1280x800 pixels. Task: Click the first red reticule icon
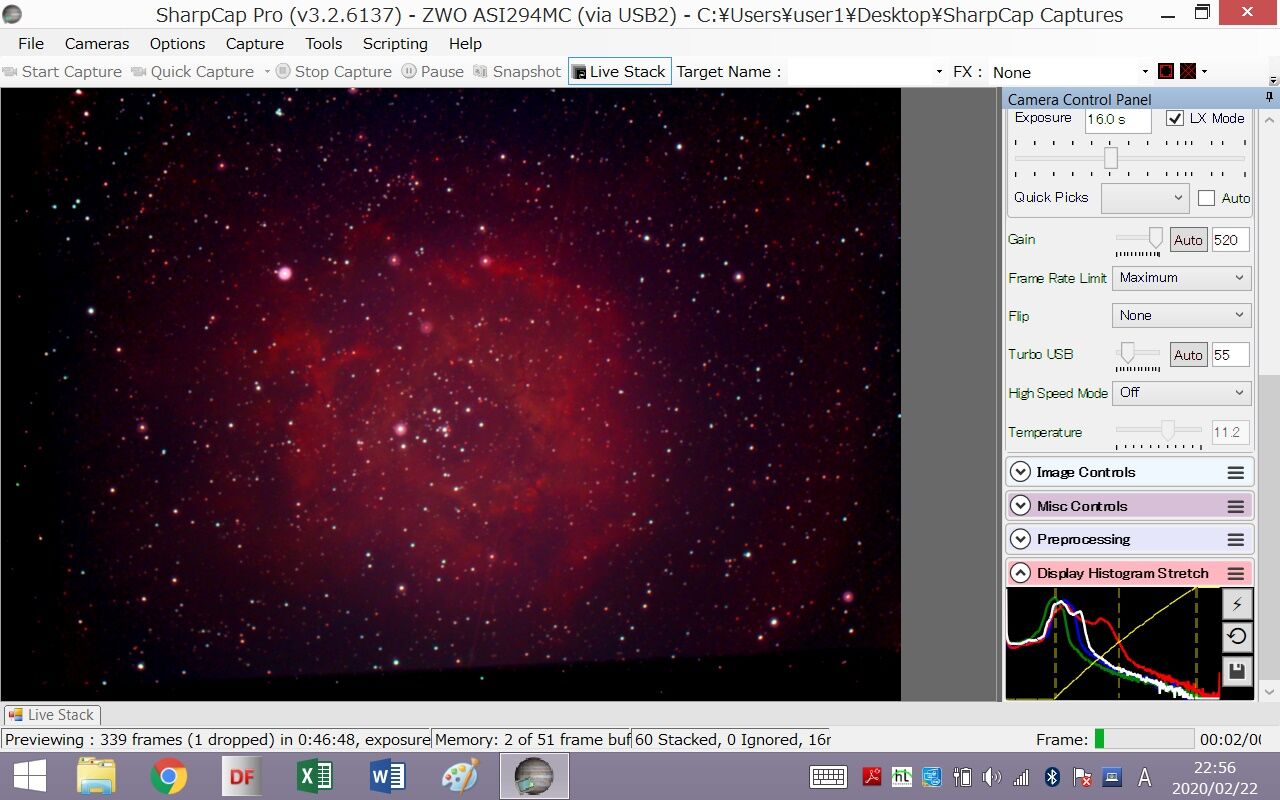click(x=1165, y=71)
